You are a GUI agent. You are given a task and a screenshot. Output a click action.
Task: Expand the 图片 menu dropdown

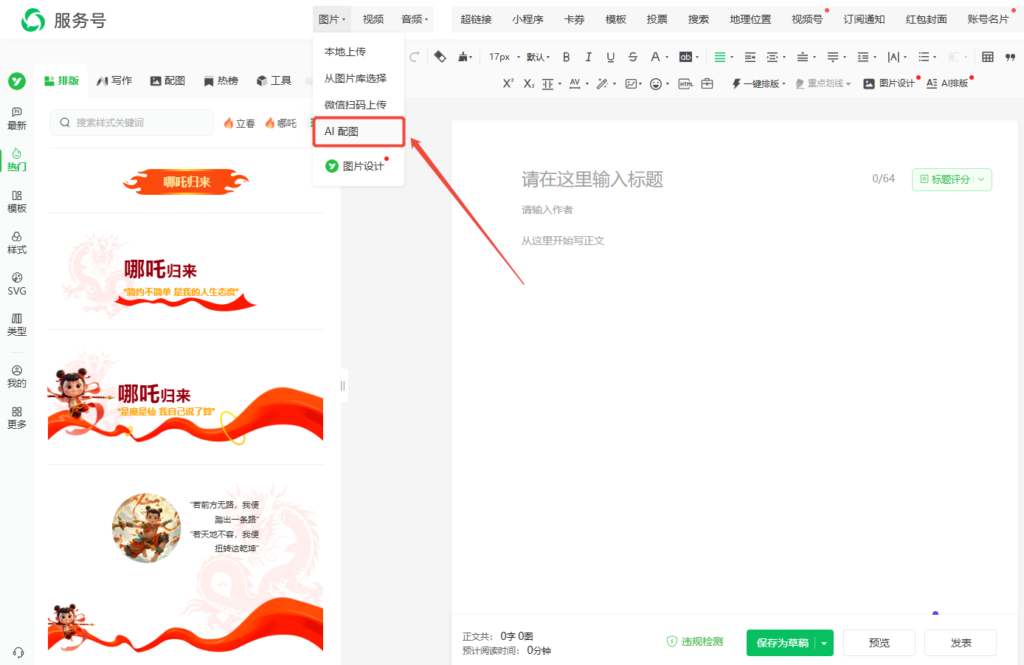332,20
